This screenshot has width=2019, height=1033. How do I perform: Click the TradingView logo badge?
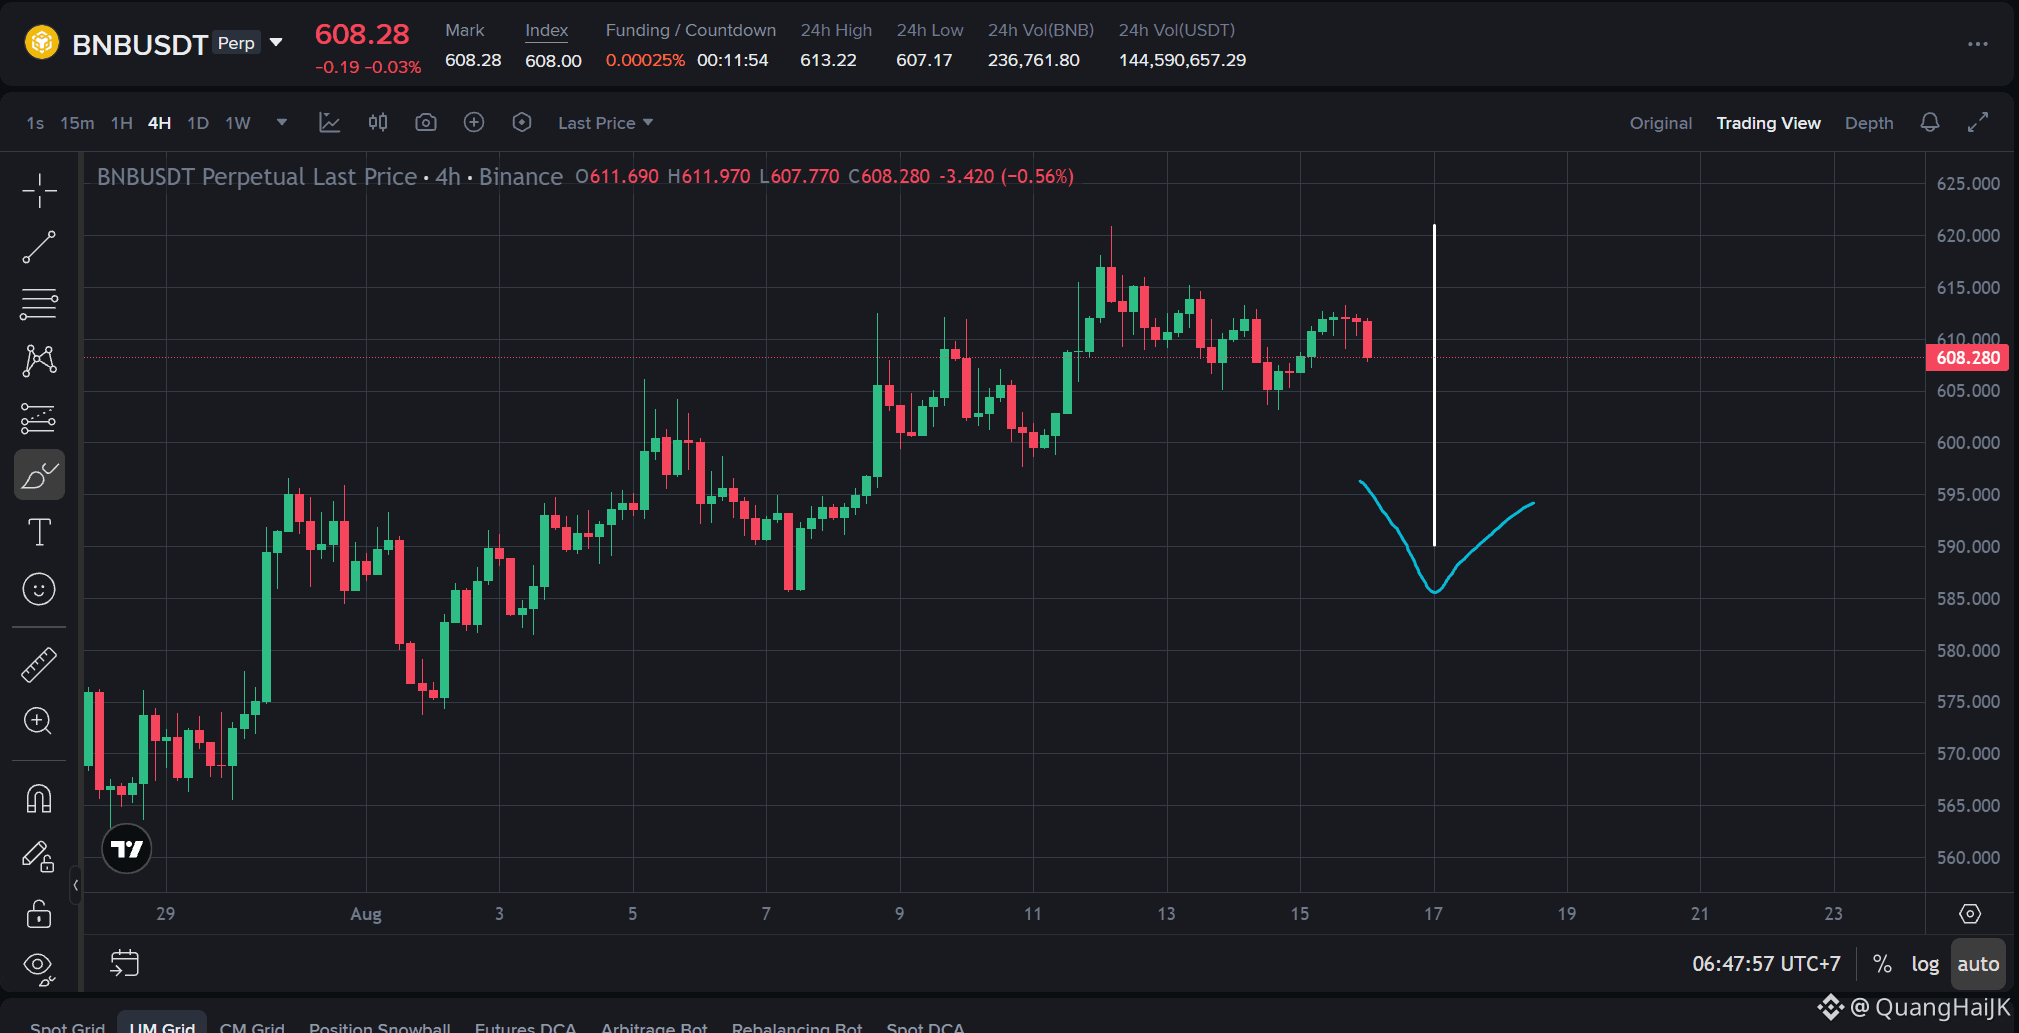[127, 849]
